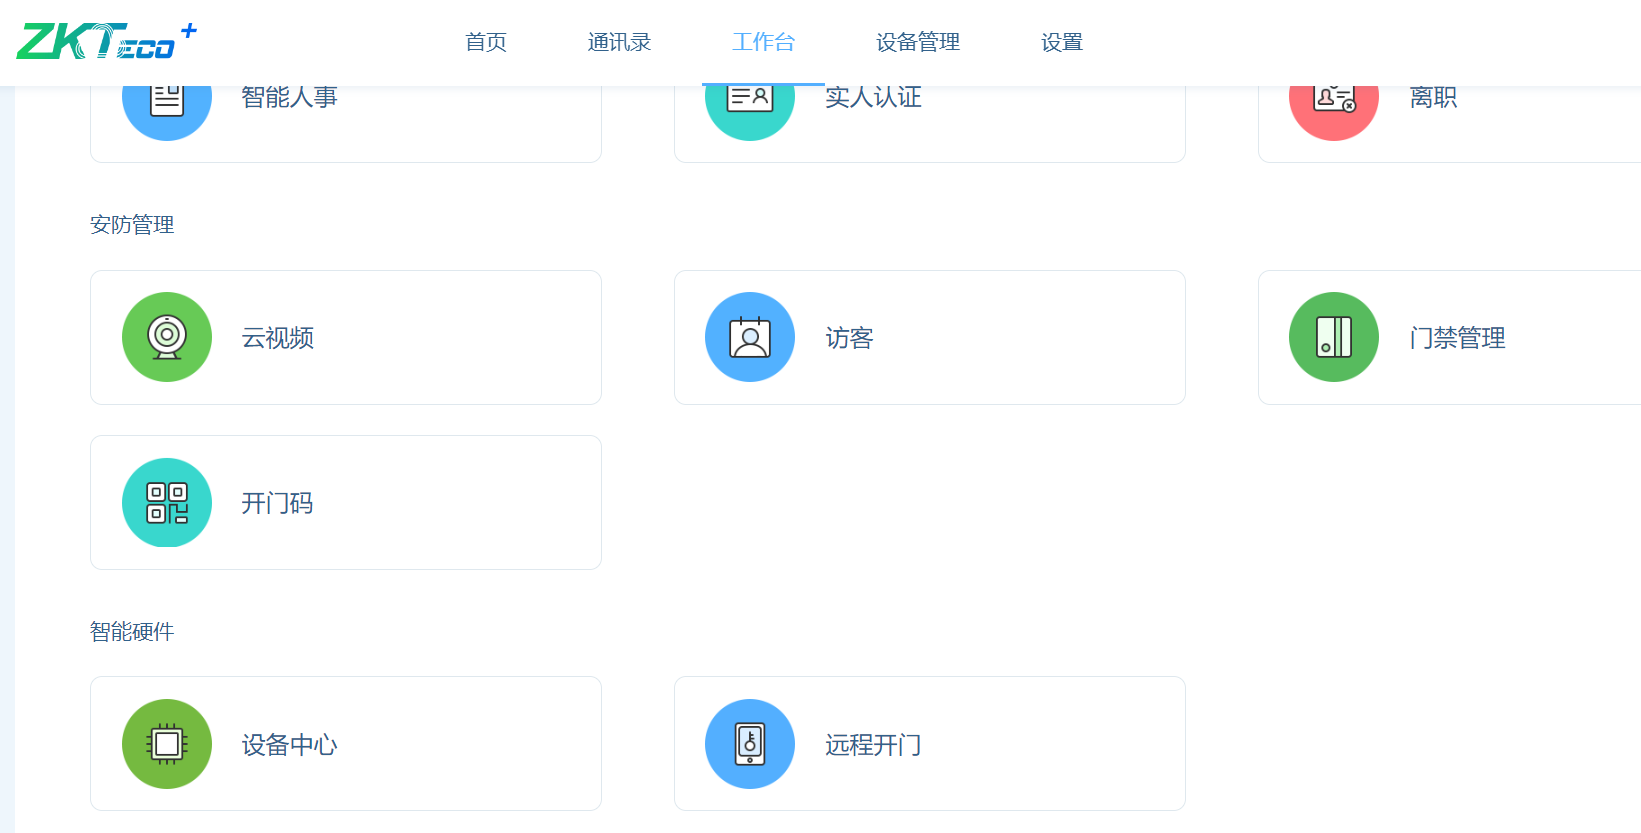This screenshot has height=833, width=1641.
Task: Click the 访客 card
Action: tap(929, 337)
